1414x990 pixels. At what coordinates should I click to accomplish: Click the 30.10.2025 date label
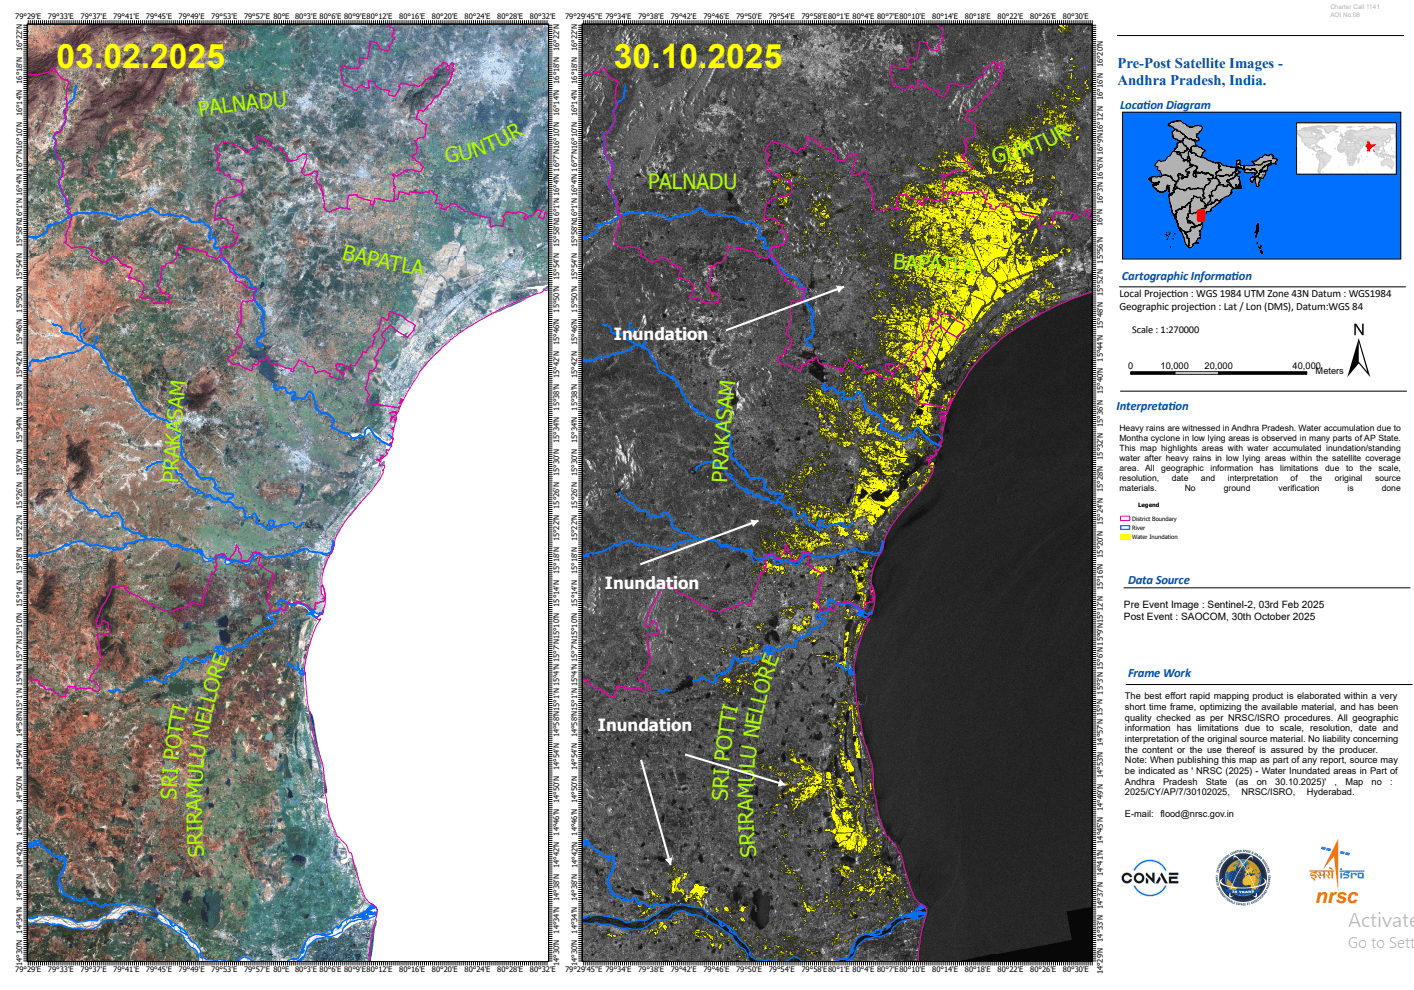[697, 57]
